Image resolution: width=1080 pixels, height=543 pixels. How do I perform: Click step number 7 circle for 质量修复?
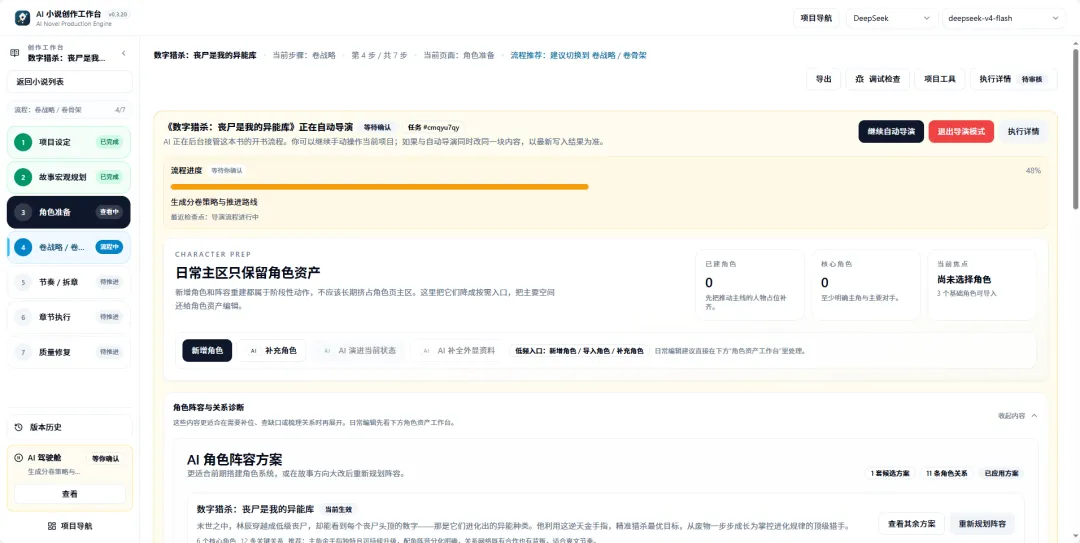click(23, 352)
